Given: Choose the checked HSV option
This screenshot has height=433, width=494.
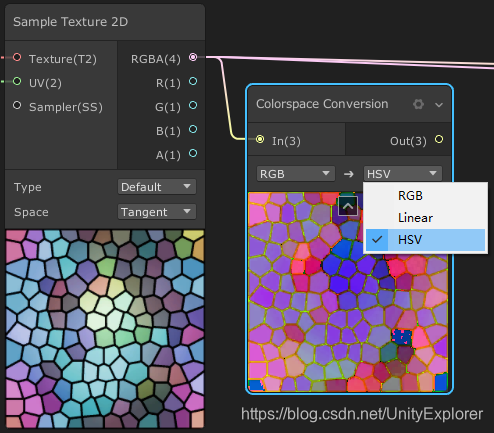Looking at the screenshot, I should click(425, 240).
